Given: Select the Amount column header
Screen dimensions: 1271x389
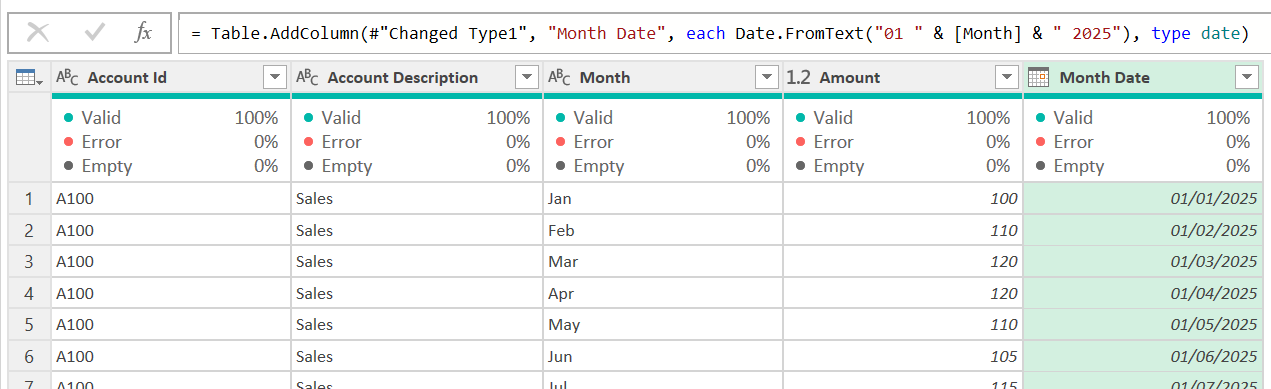Looking at the screenshot, I should coord(903,77).
